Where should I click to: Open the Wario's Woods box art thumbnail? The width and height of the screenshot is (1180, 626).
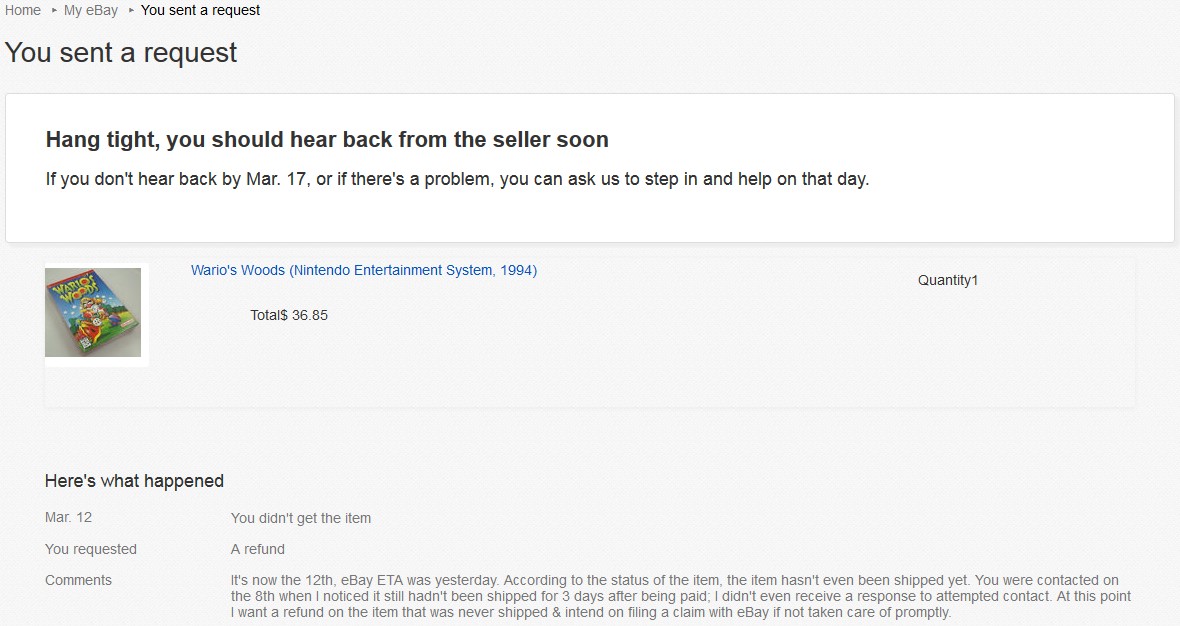(93, 312)
